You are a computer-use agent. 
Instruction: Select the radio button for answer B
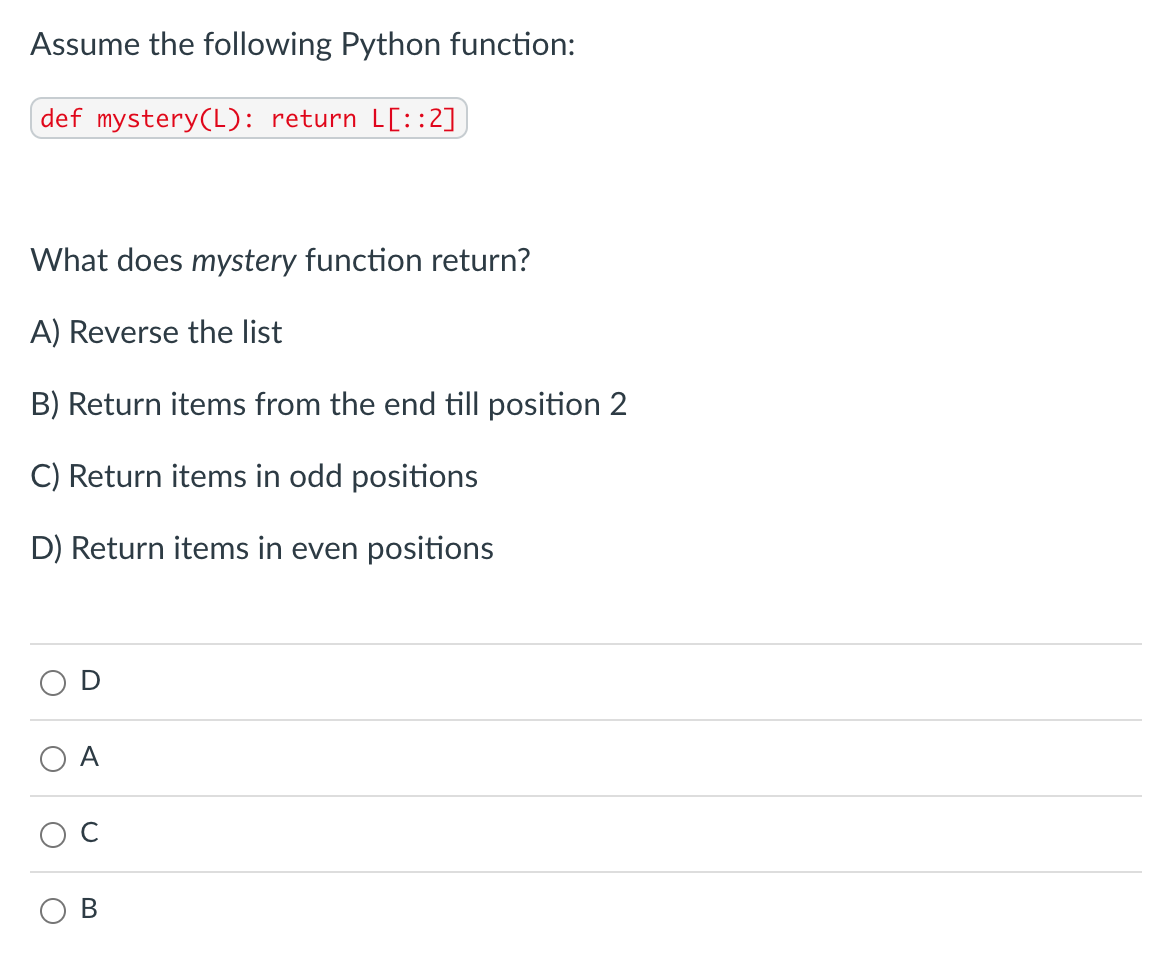(x=53, y=911)
